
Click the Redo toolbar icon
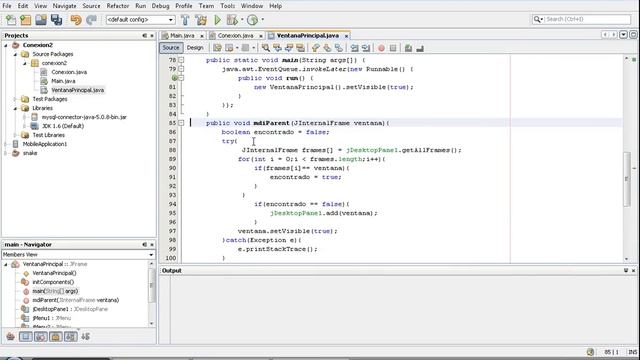(x=91, y=20)
